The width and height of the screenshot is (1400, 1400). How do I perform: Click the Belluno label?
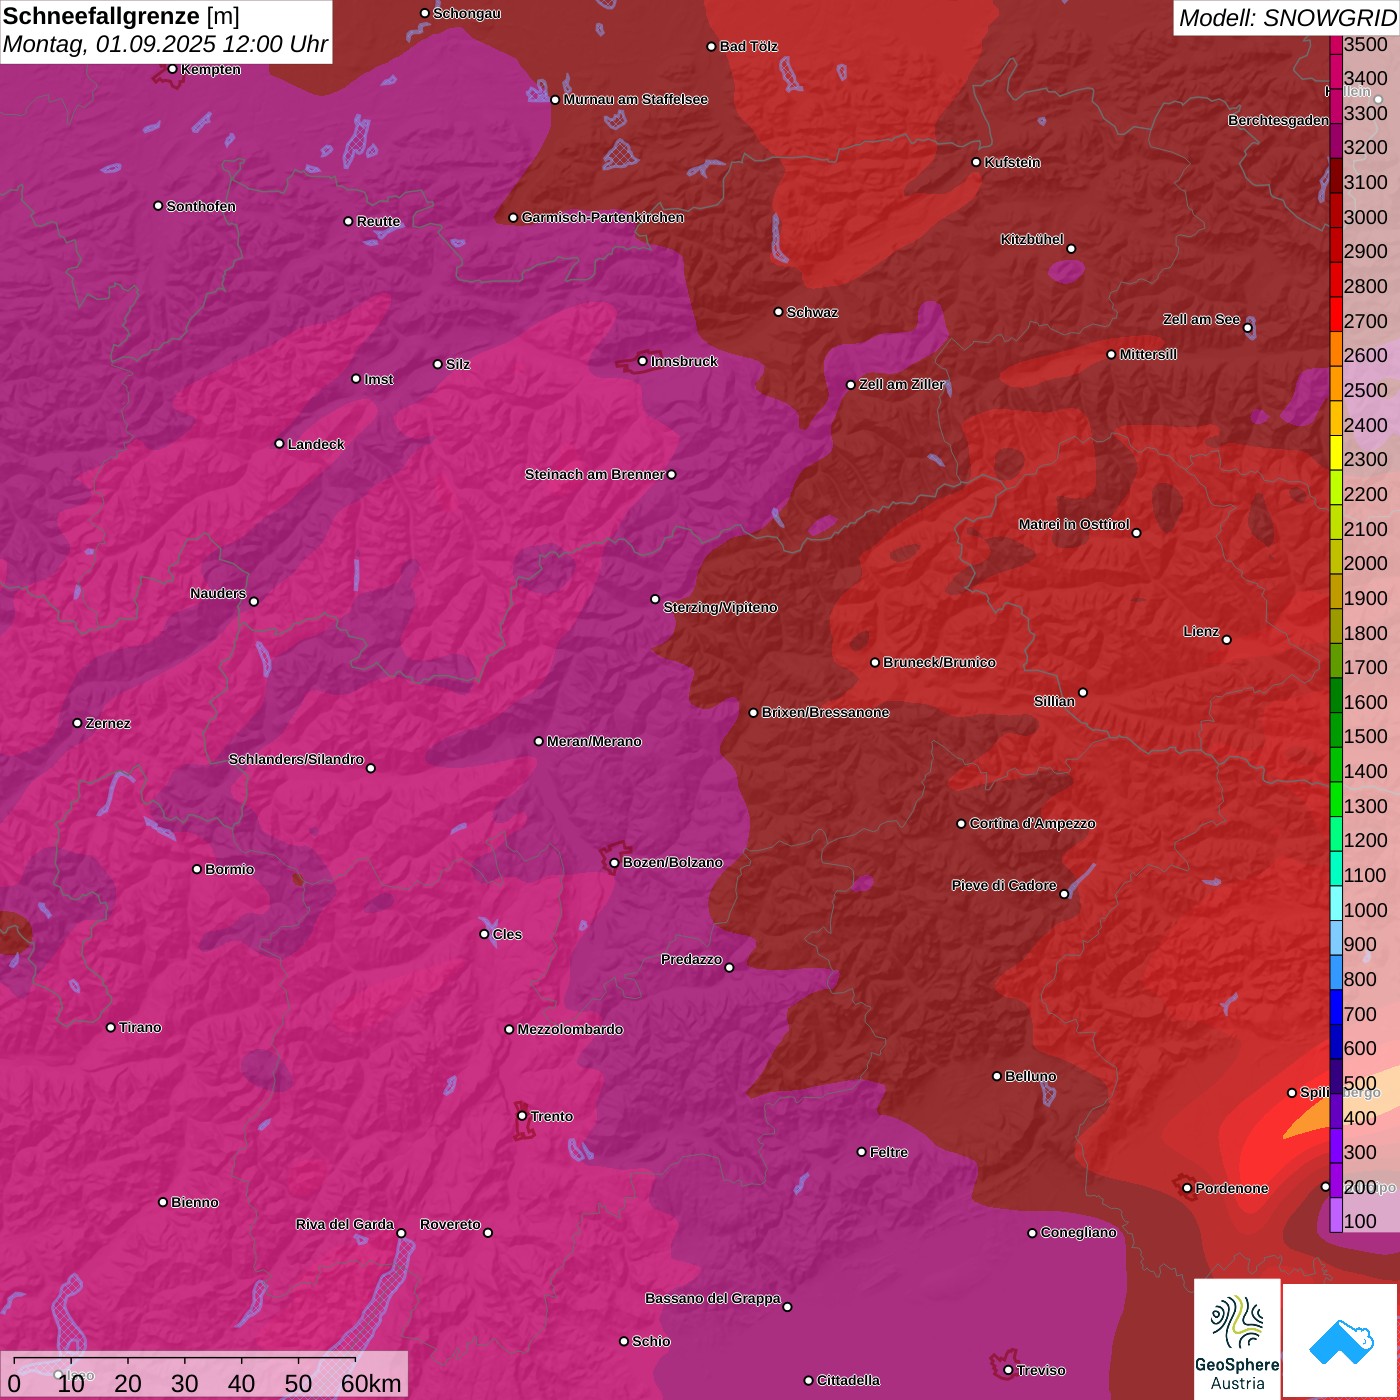[x=1030, y=1076]
